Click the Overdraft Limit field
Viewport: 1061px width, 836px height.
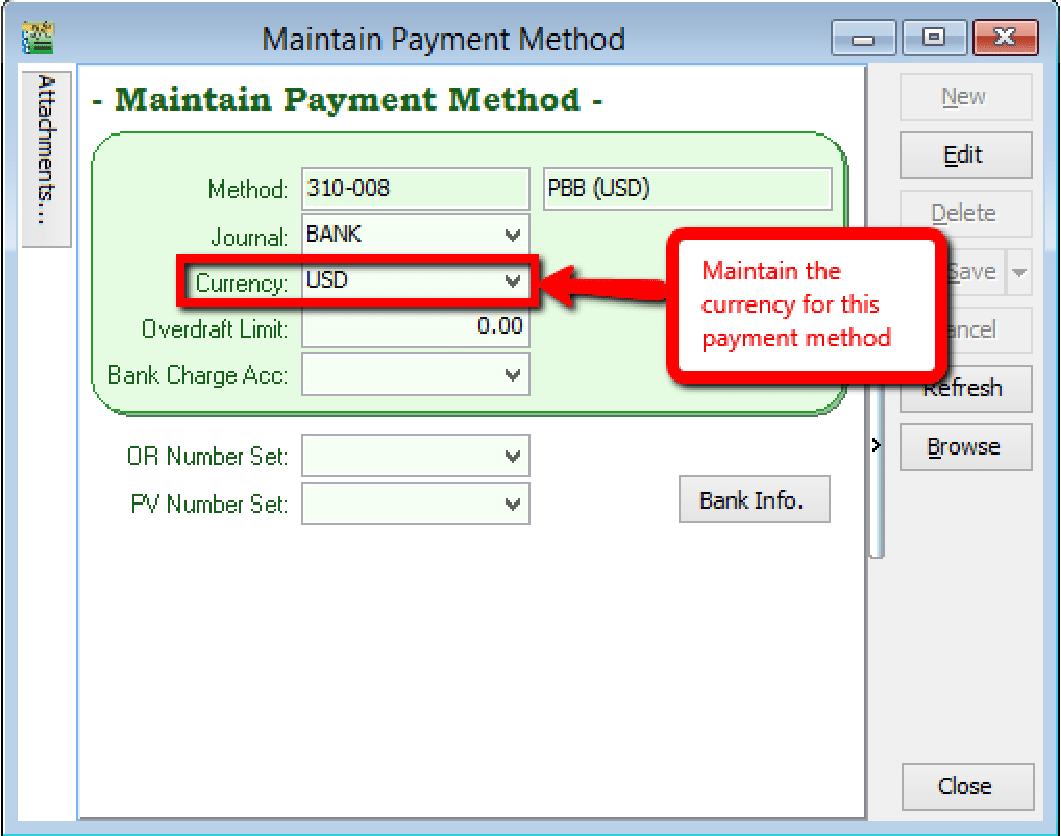[415, 328]
